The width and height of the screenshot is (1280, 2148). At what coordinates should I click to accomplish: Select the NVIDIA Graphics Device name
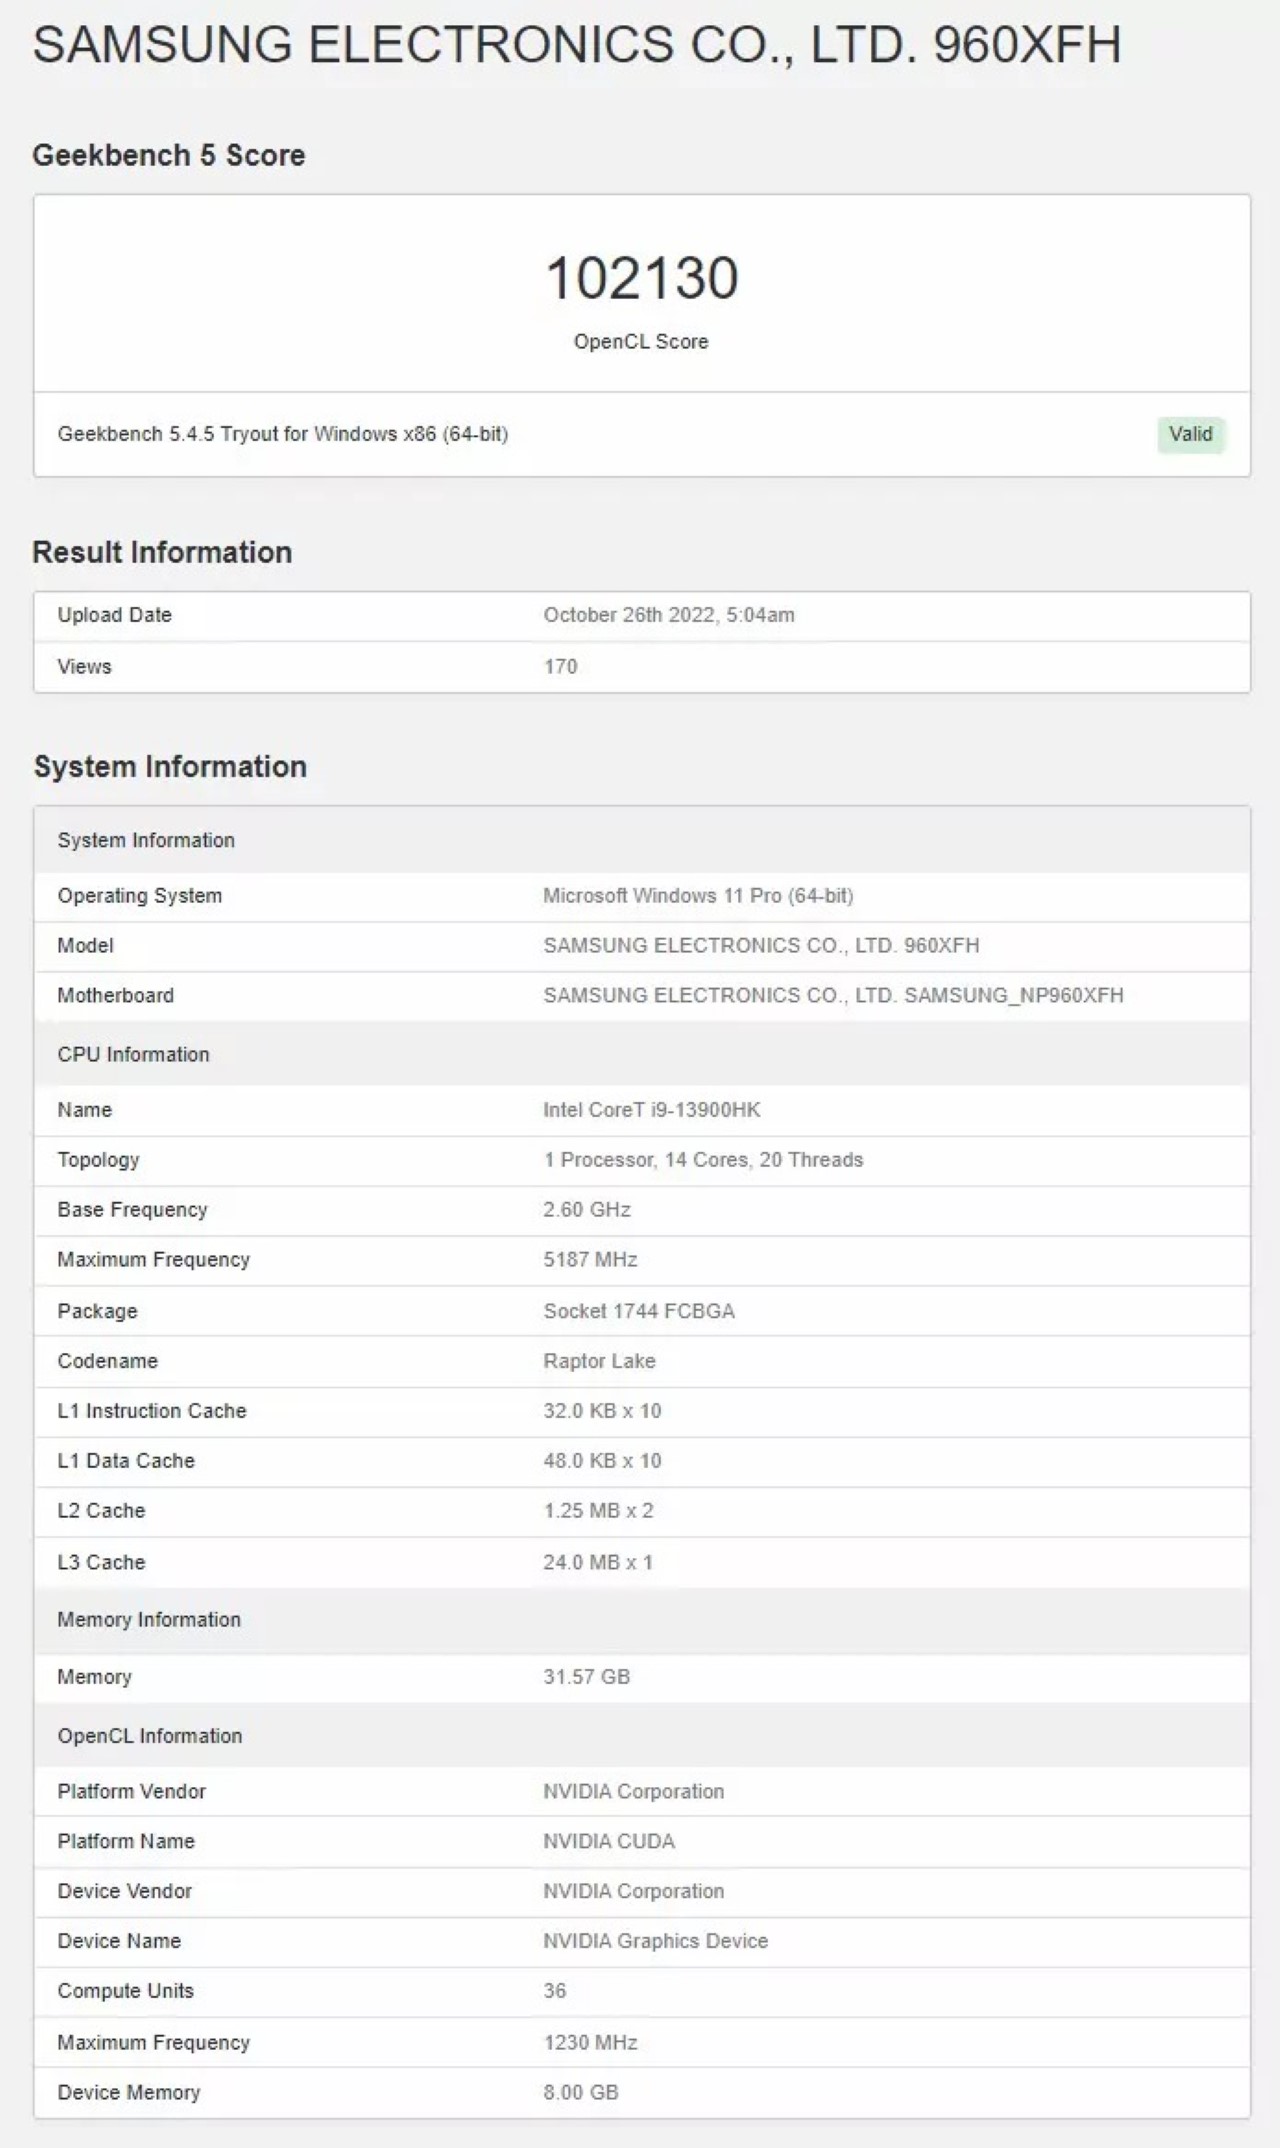655,1940
